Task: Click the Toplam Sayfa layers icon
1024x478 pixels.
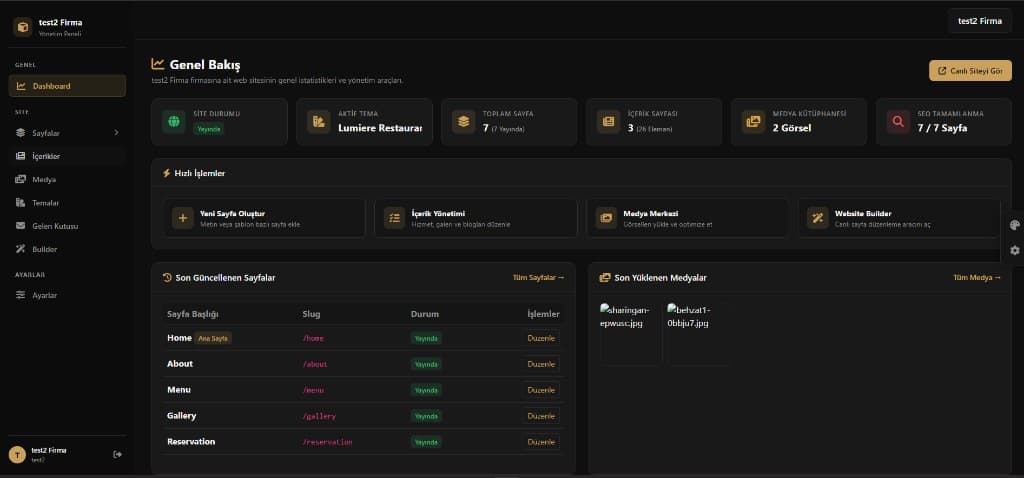Action: [x=464, y=121]
